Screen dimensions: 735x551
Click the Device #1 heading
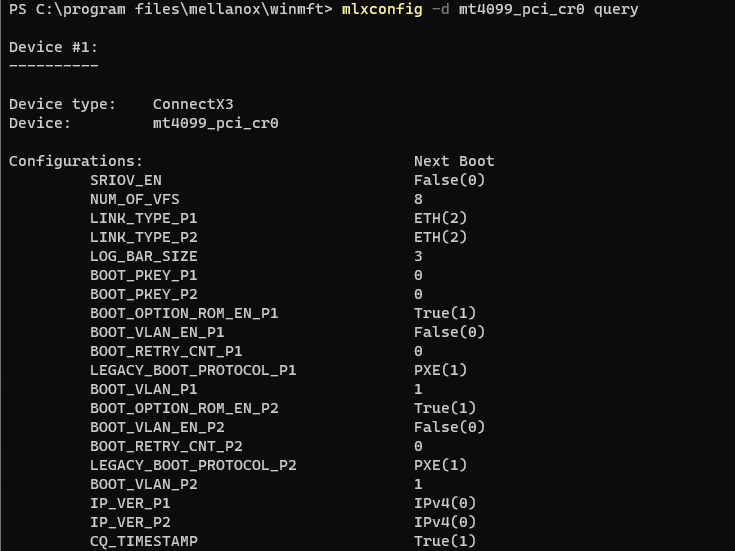pos(53,47)
